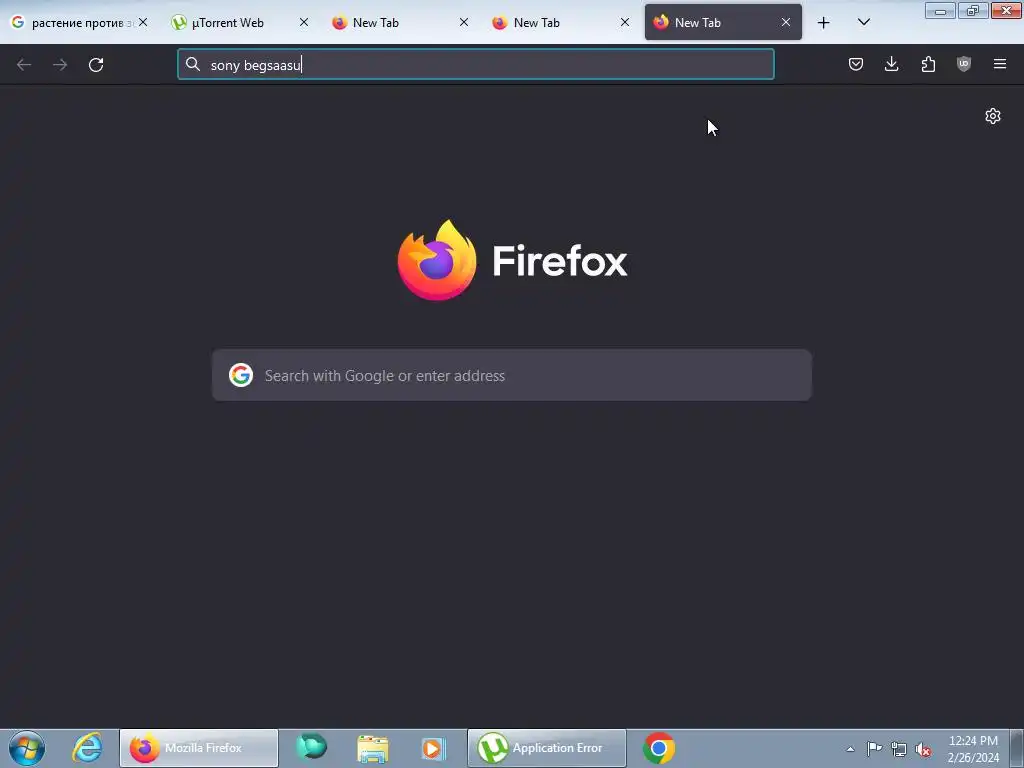Open the Extensions menu
Screen dimensions: 1024x768
928,64
